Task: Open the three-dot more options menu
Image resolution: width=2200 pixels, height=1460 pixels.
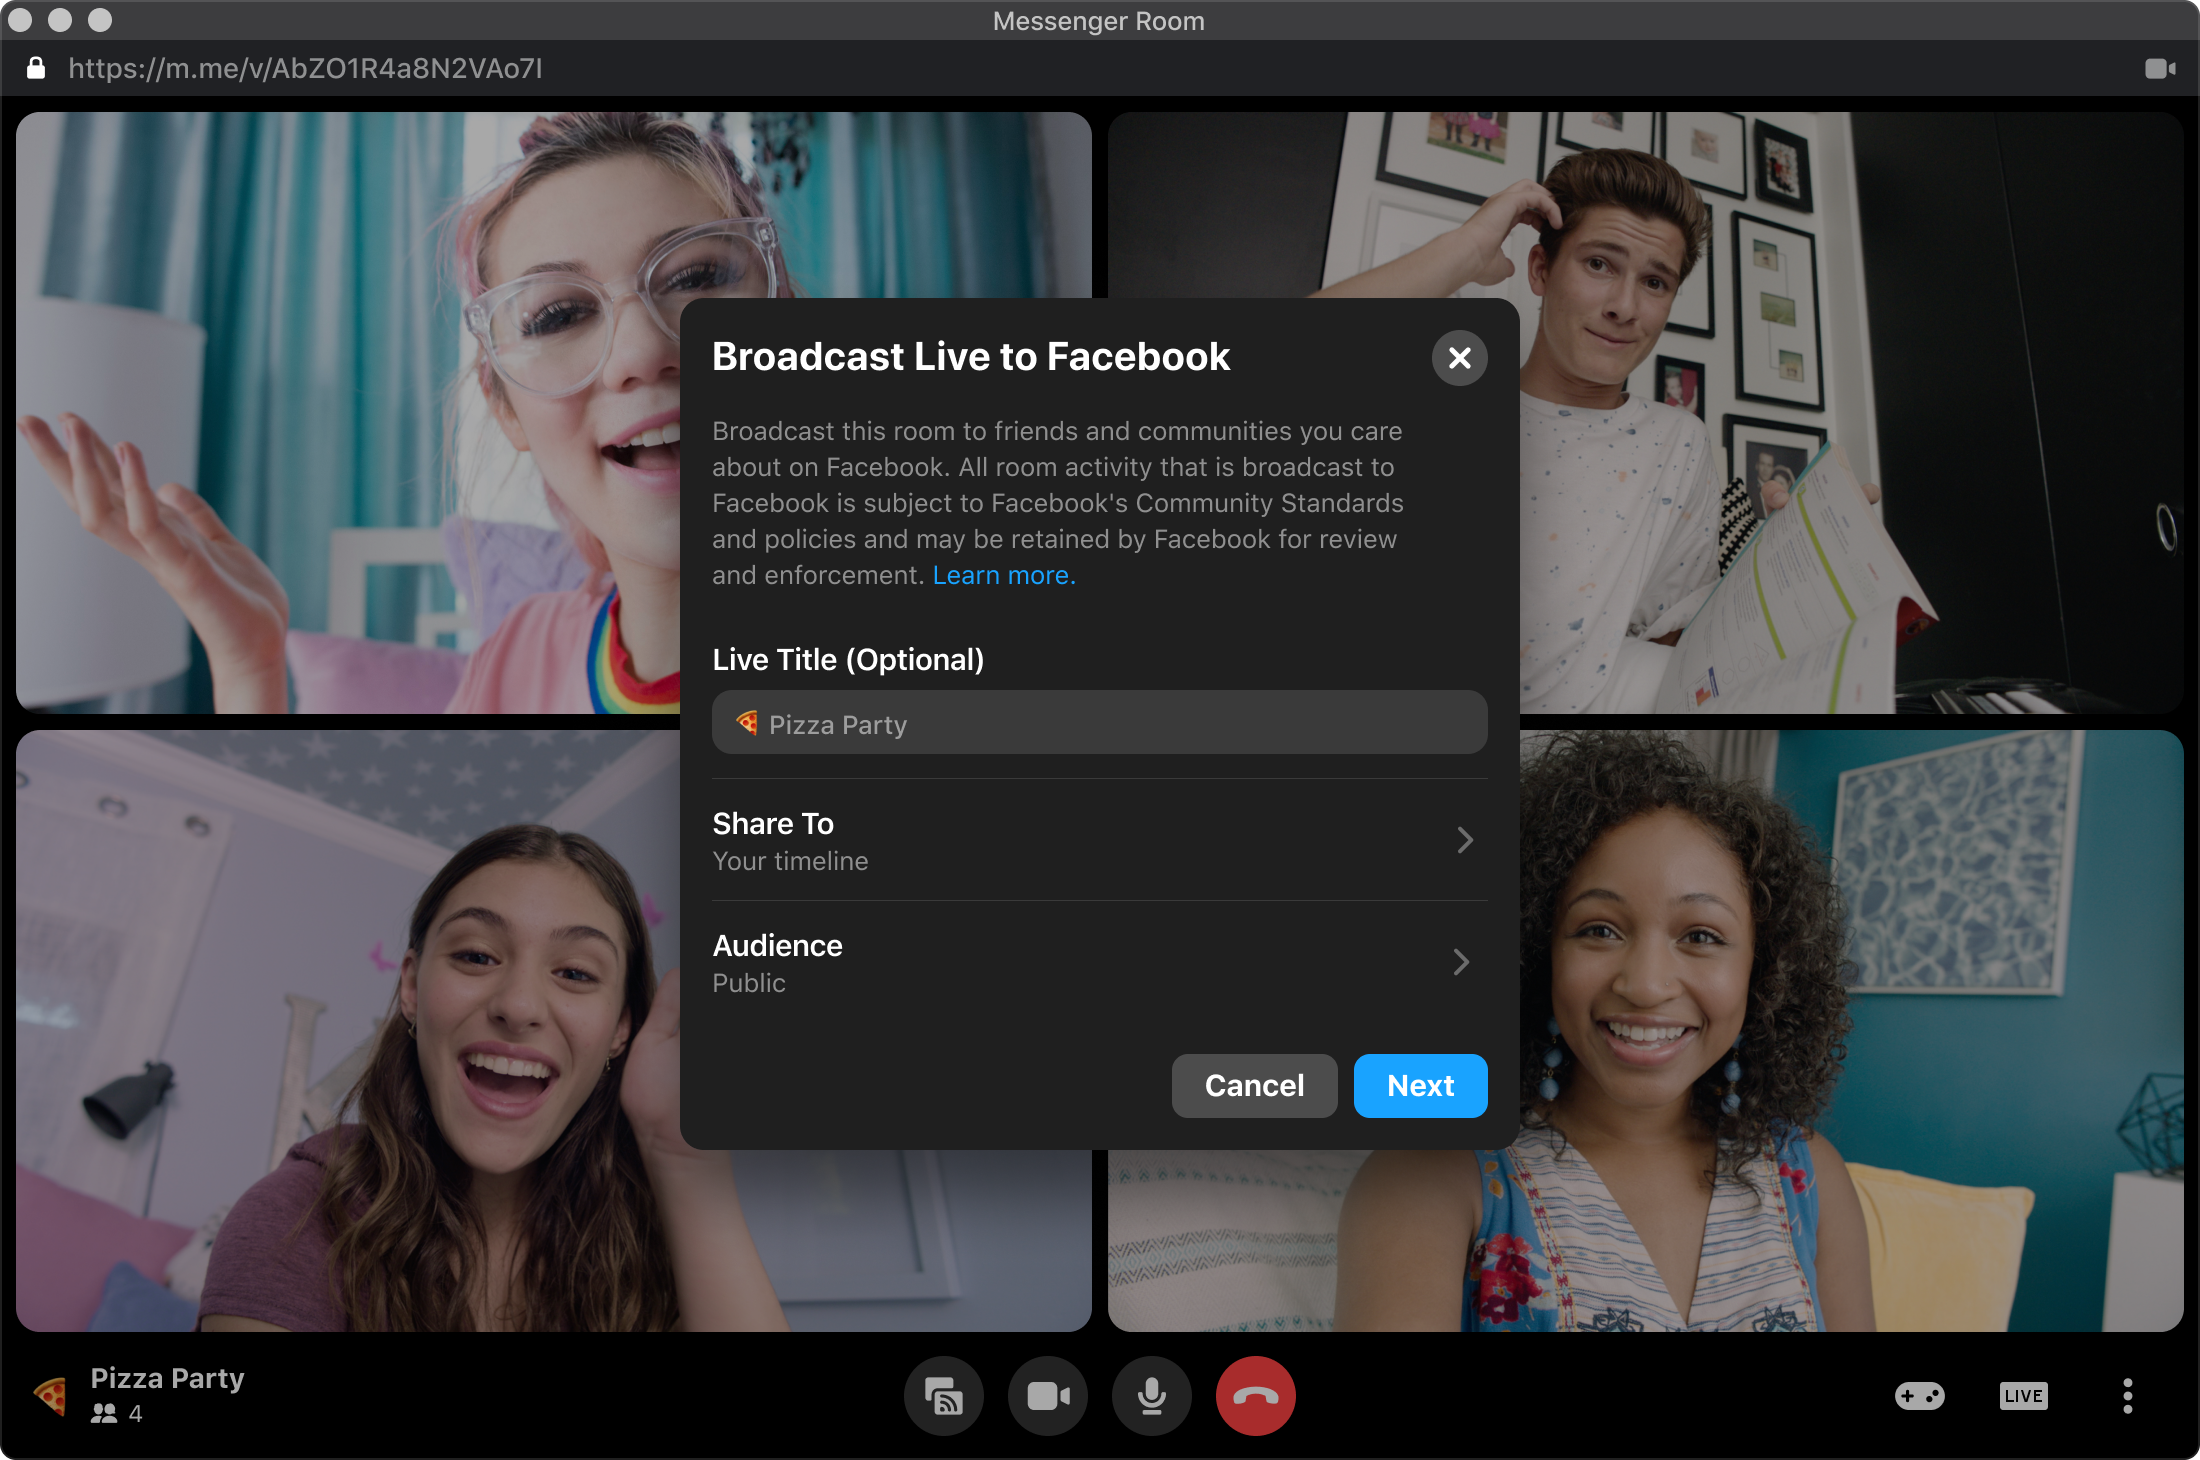Action: (2127, 1396)
